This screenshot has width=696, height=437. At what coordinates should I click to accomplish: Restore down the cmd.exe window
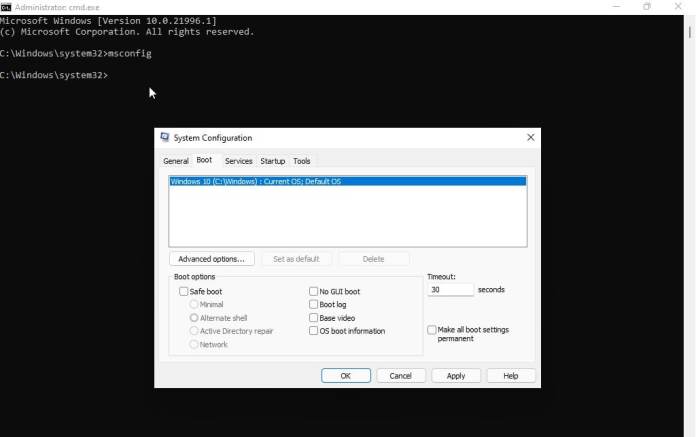click(x=647, y=7)
